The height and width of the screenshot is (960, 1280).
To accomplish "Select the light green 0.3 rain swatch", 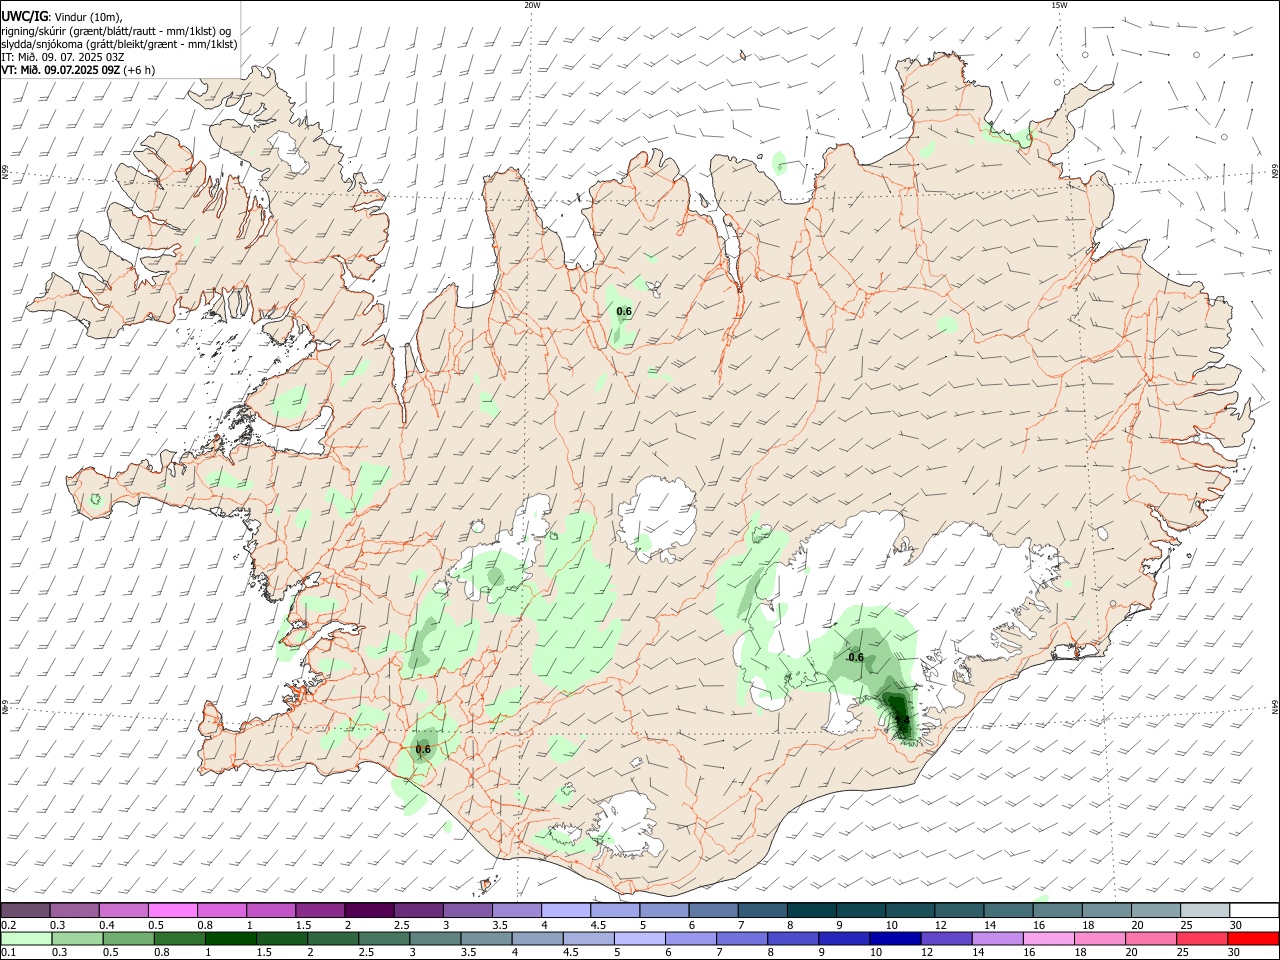I will (78, 939).
